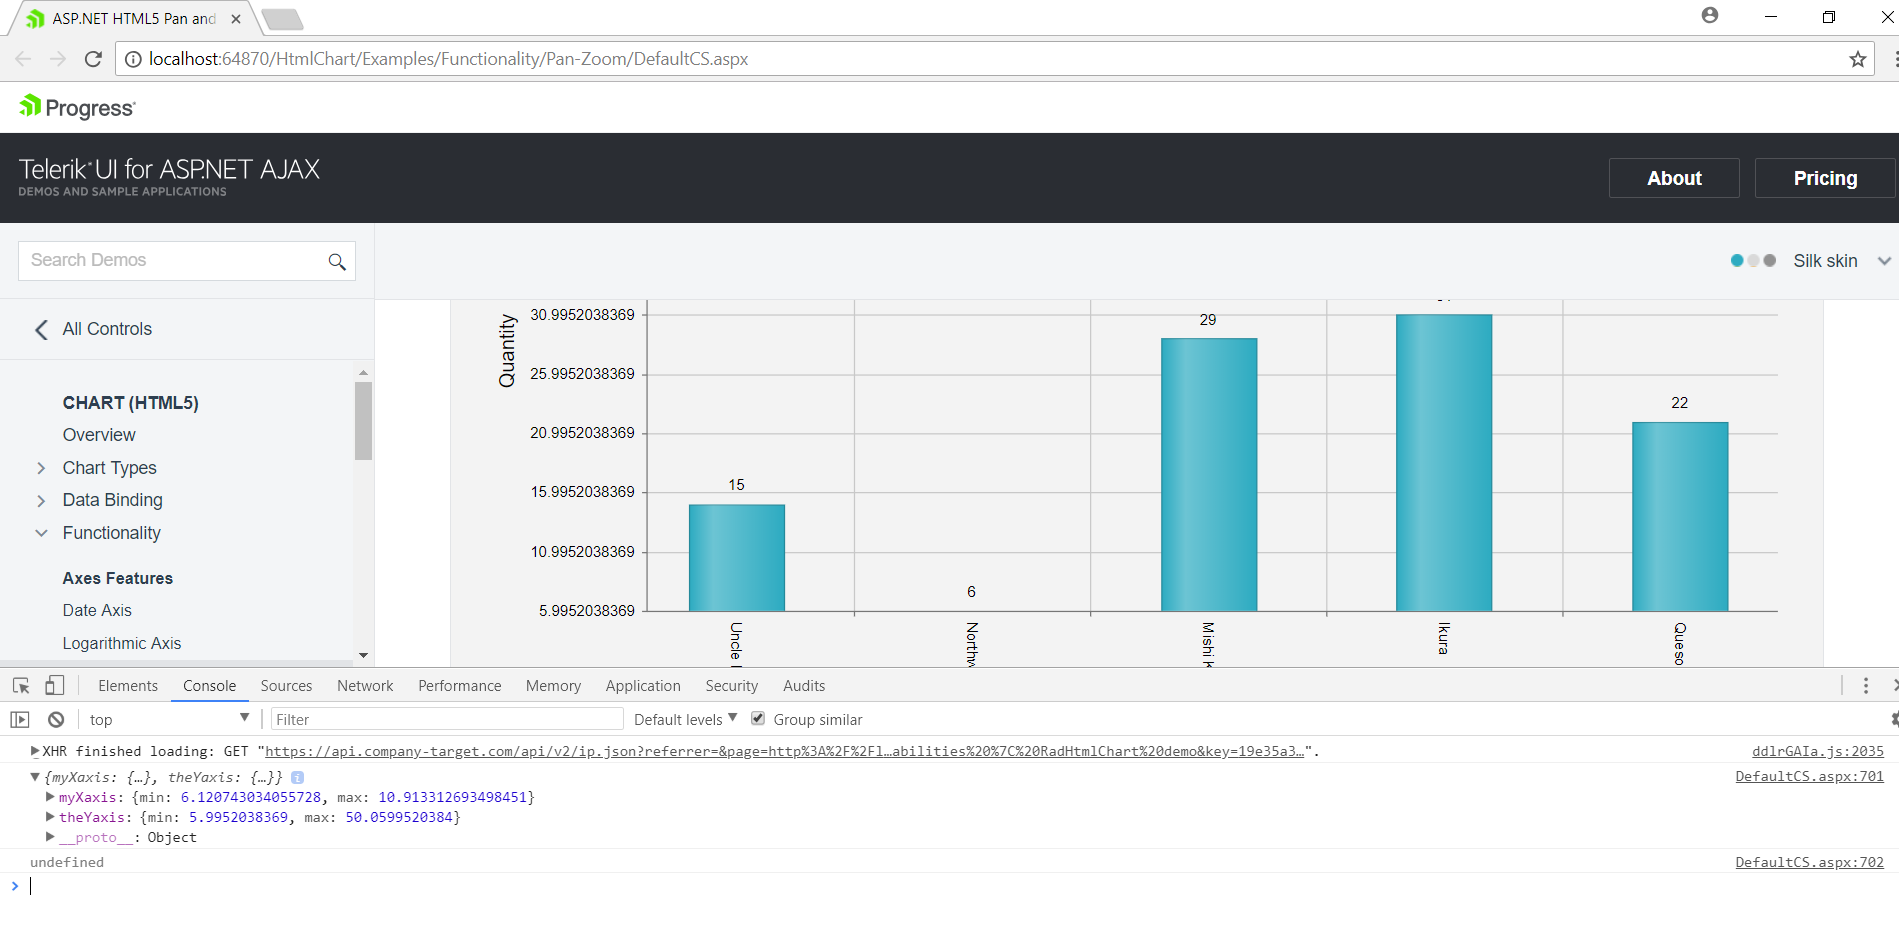Click the Pricing button

coord(1825,178)
